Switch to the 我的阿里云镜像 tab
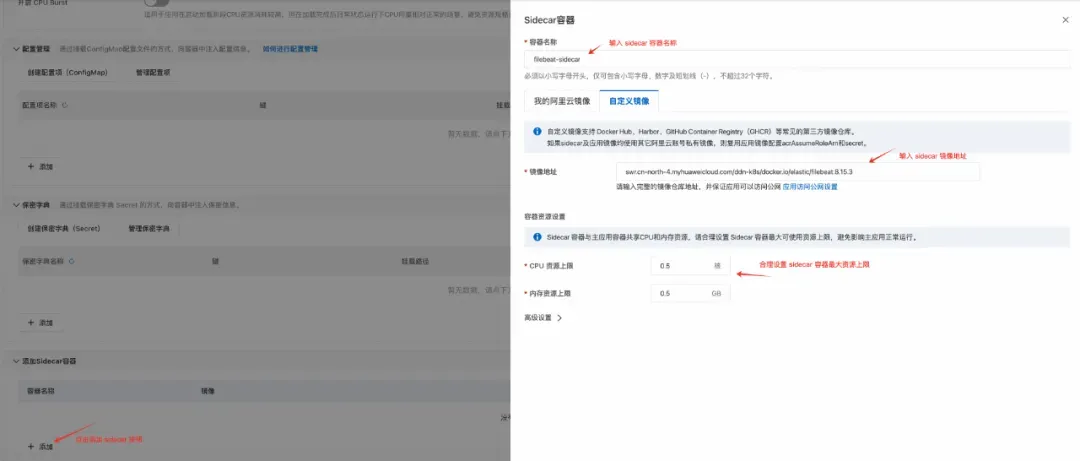This screenshot has width=1080, height=461. pyautogui.click(x=561, y=101)
